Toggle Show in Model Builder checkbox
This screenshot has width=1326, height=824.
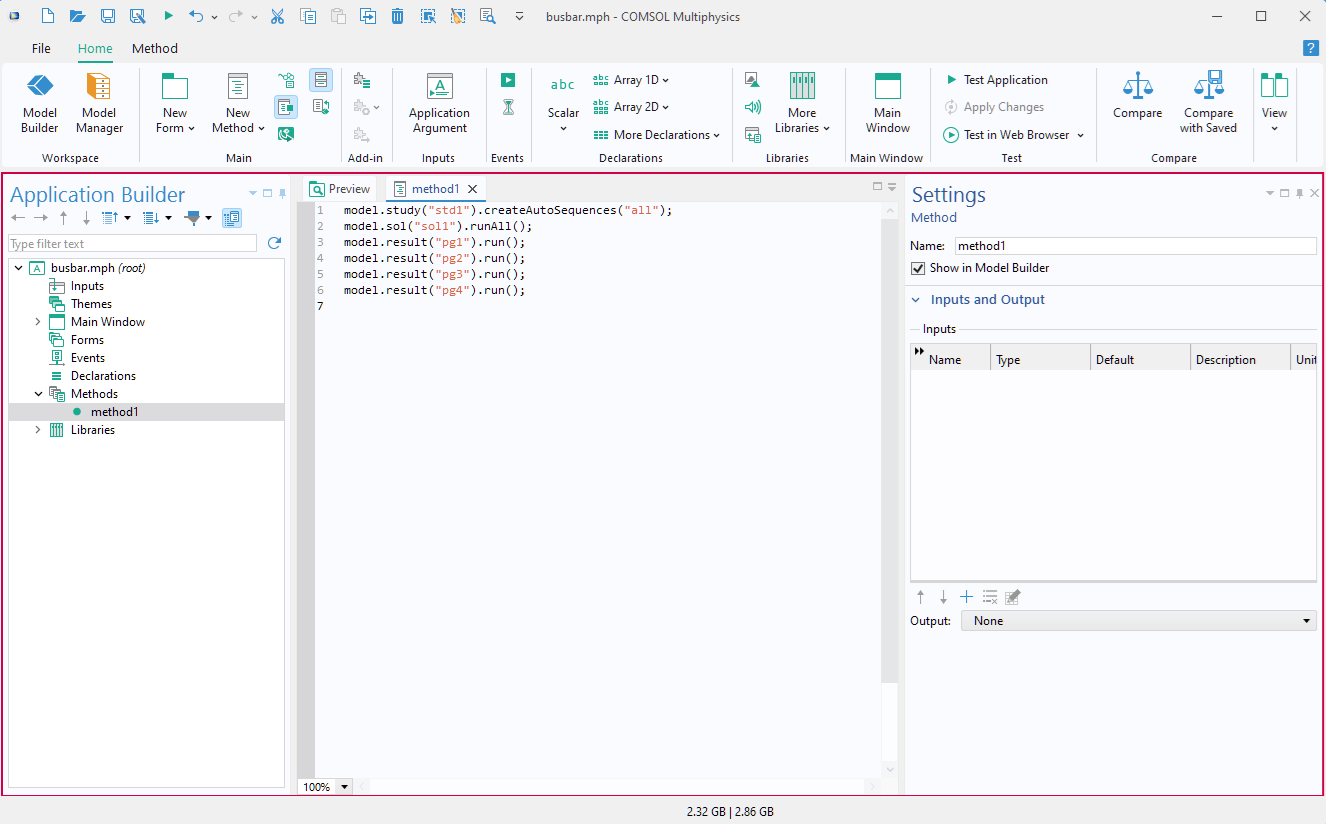(x=918, y=268)
